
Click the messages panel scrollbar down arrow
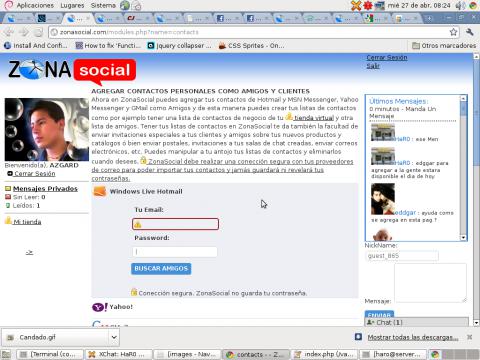[x=463, y=238]
